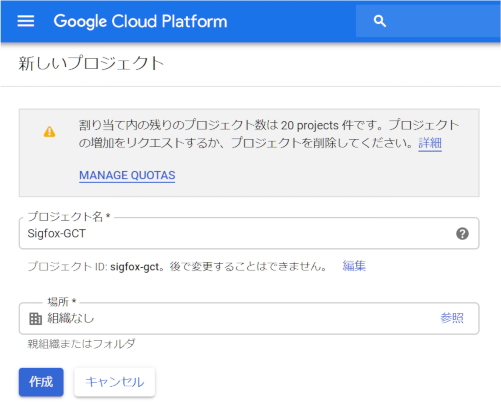The height and width of the screenshot is (409, 501).
Task: Click the magnifier search icon
Action: pyautogui.click(x=380, y=21)
